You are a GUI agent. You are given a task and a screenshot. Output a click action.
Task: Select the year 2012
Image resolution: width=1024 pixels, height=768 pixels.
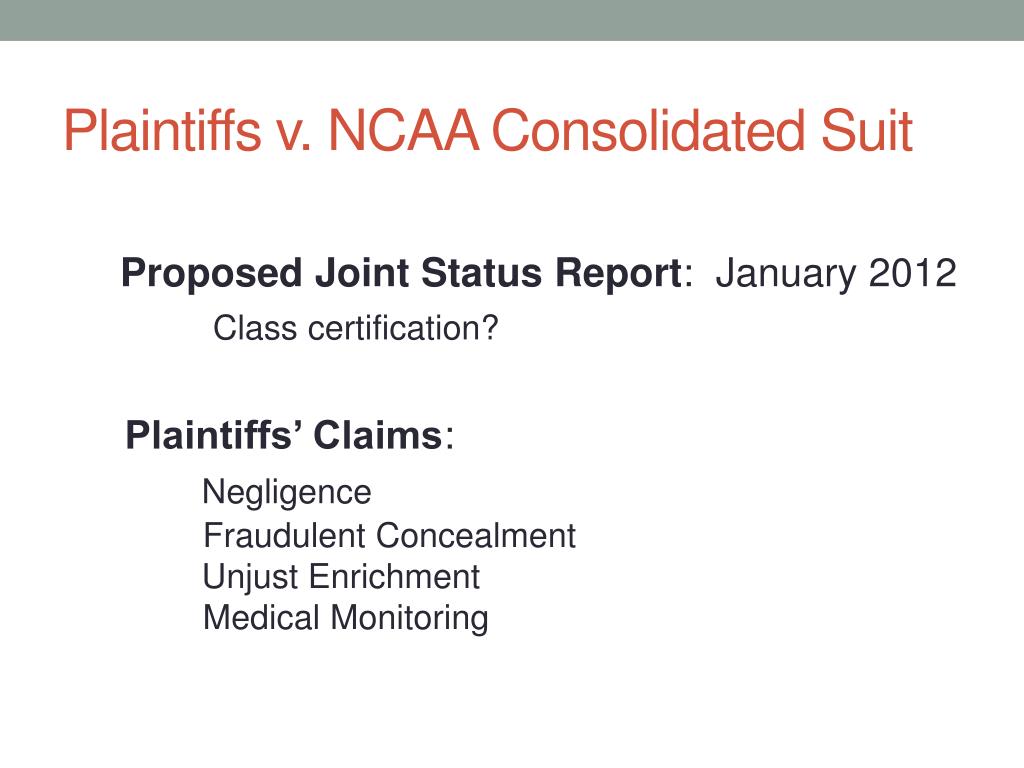tap(912, 273)
